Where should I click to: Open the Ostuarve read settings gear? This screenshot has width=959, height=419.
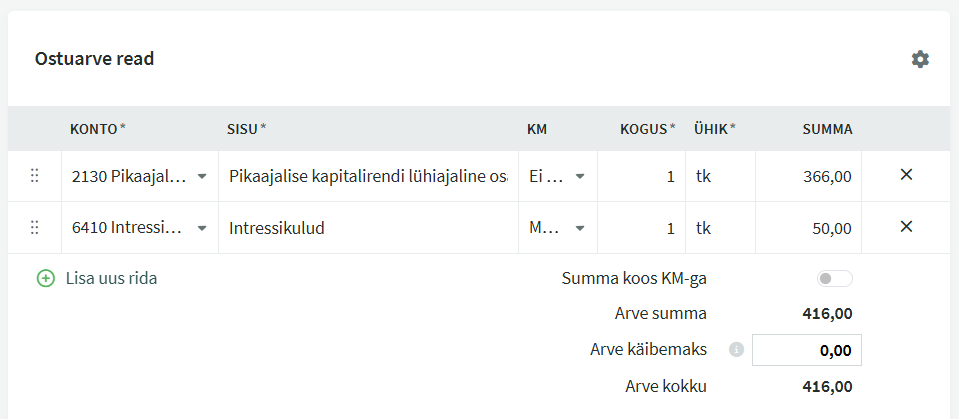tap(920, 59)
